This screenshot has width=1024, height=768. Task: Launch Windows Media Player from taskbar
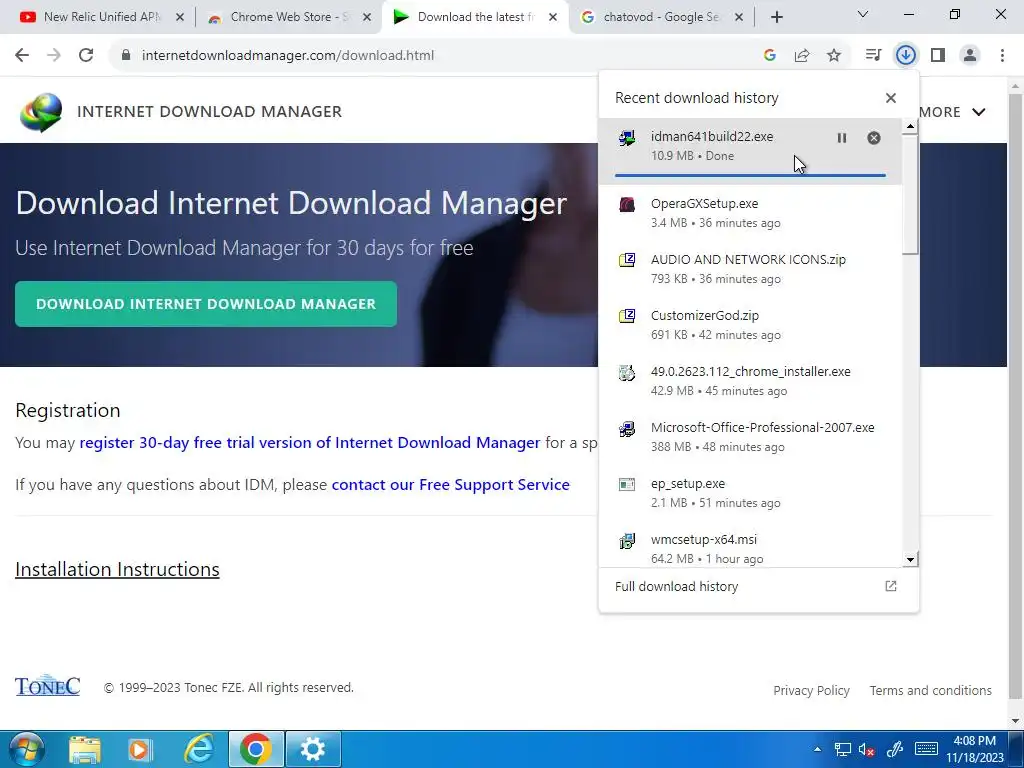140,749
